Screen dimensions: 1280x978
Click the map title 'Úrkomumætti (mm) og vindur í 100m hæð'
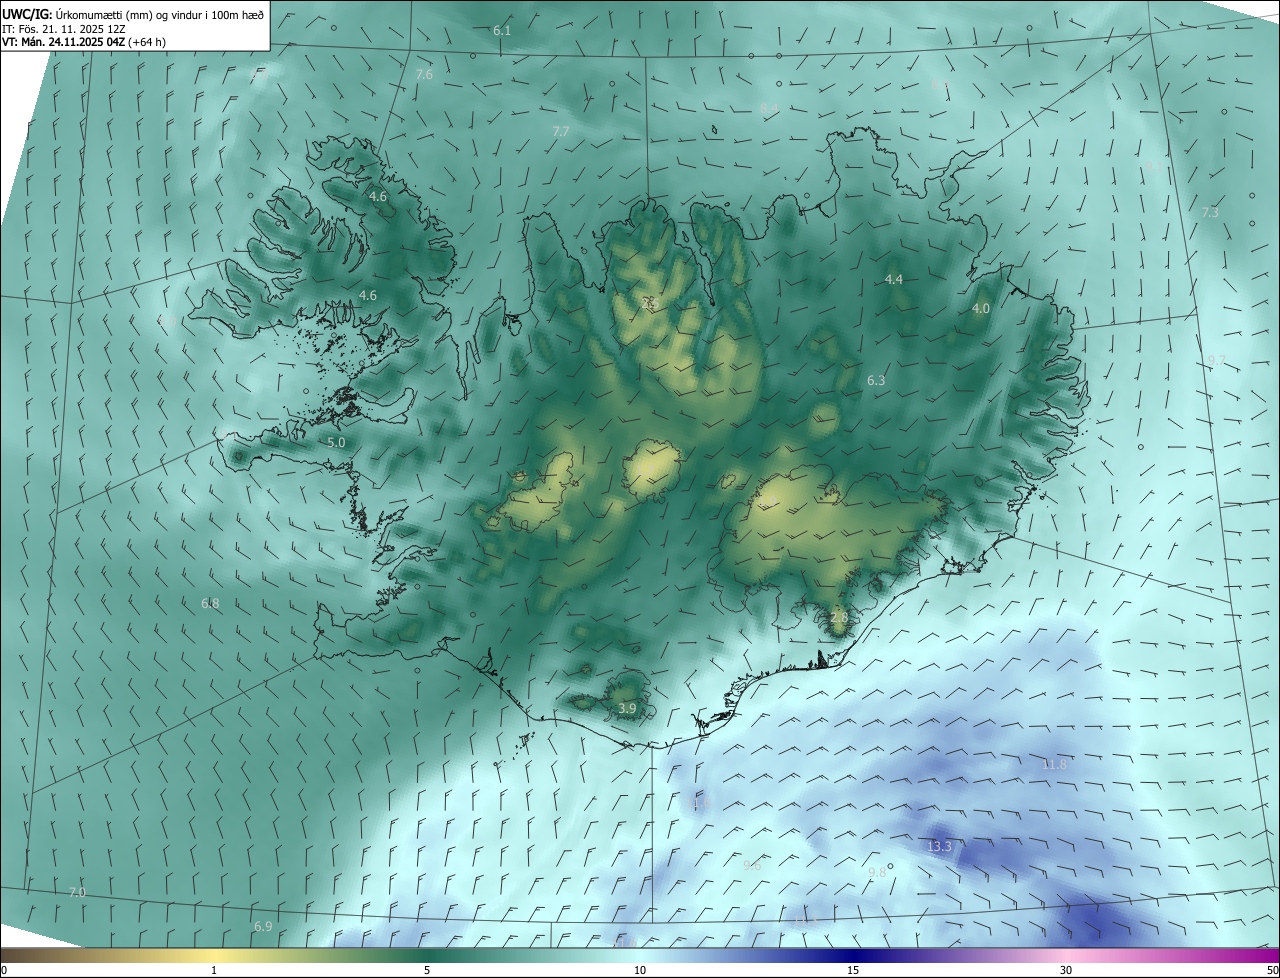160,13
